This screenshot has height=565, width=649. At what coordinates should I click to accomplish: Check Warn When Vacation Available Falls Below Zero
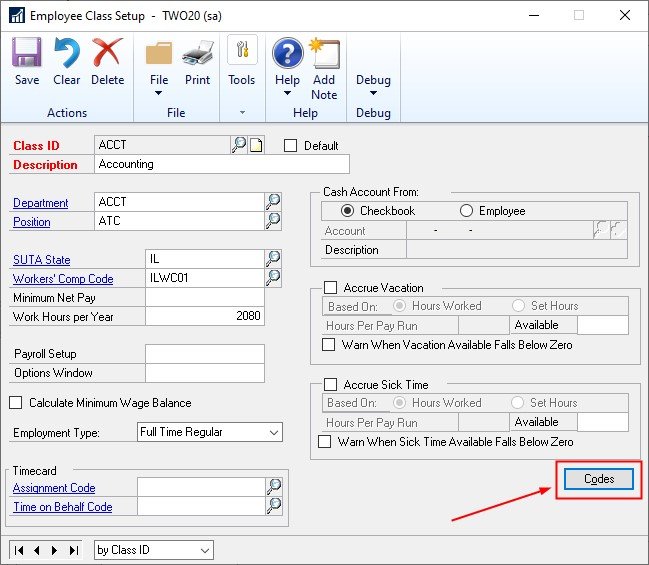pos(329,344)
